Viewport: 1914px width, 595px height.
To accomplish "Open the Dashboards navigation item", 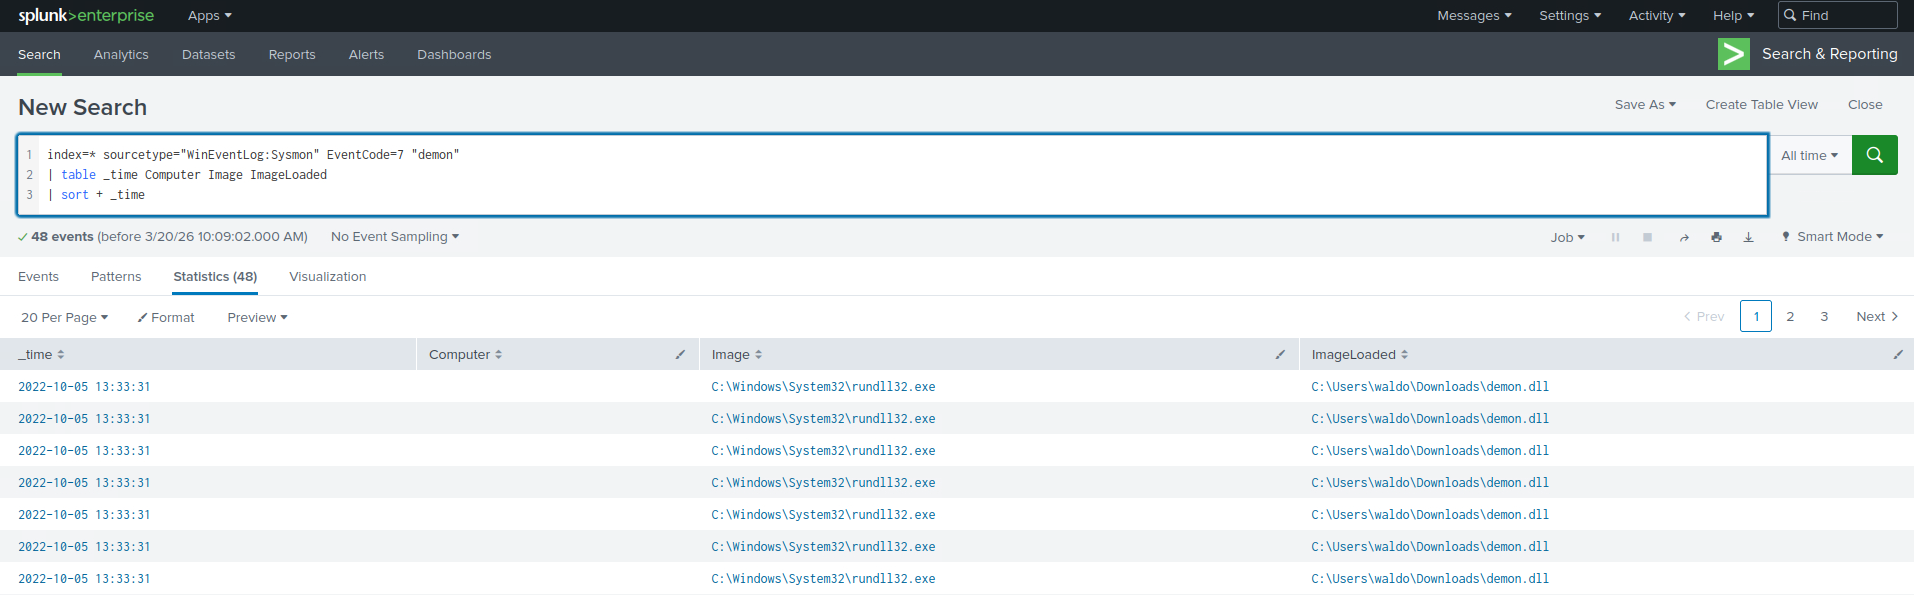I will (x=454, y=55).
